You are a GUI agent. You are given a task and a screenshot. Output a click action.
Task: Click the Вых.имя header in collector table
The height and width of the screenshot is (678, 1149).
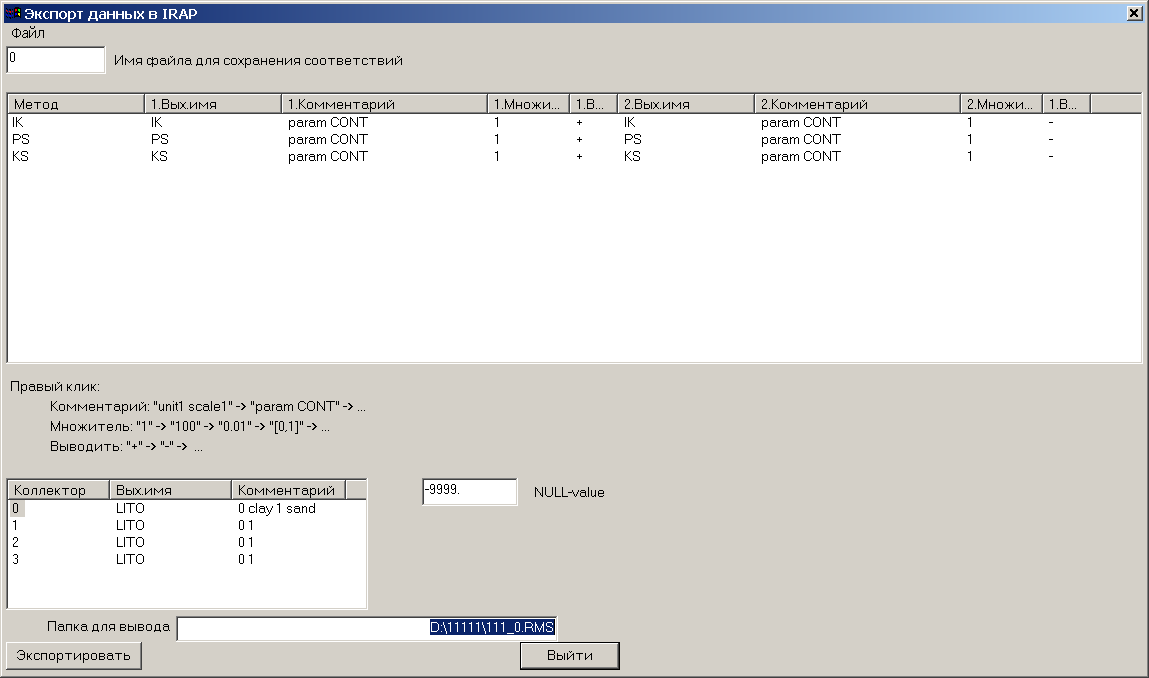point(170,490)
